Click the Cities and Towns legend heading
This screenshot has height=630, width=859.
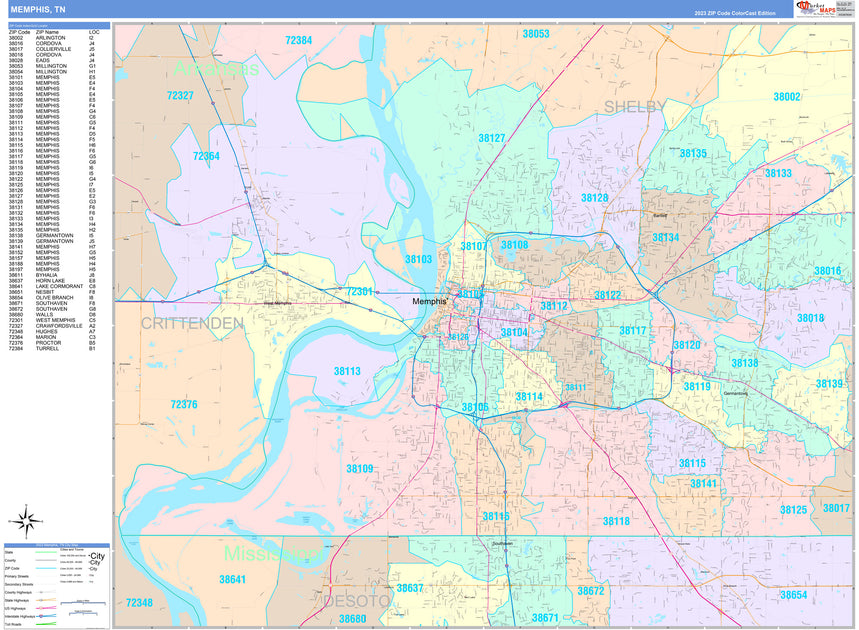(71, 550)
